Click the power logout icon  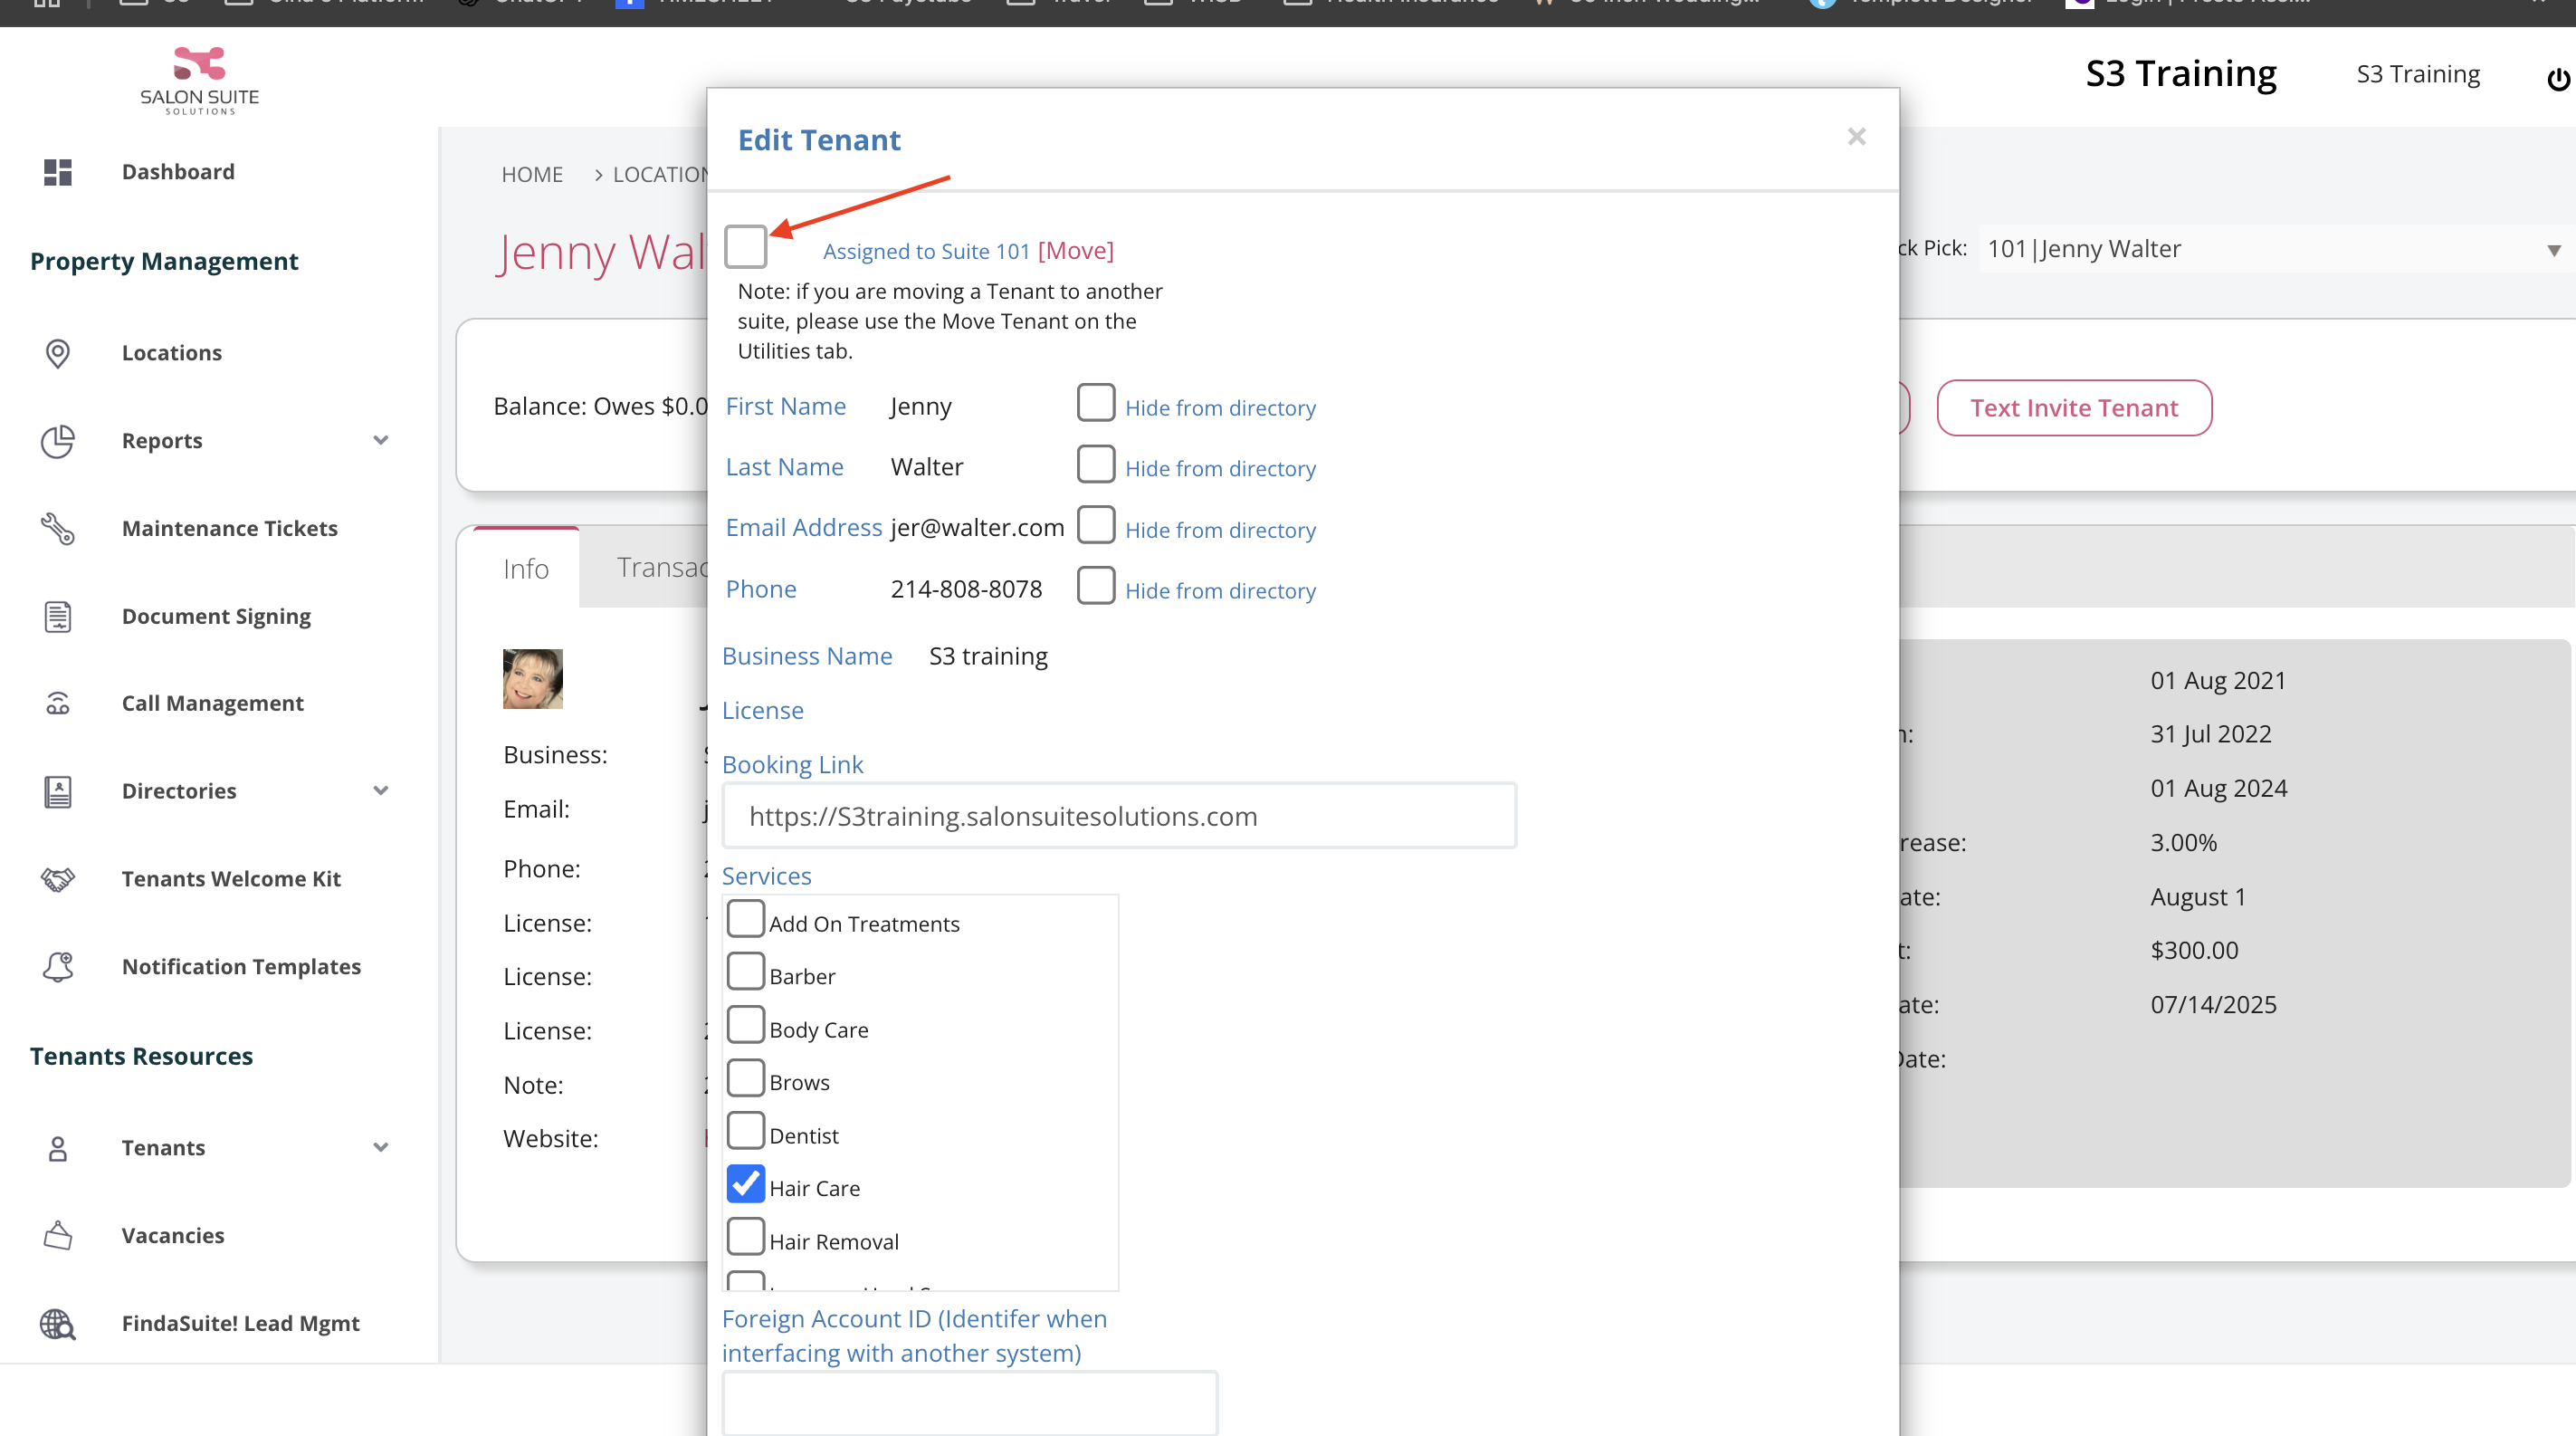2557,78
